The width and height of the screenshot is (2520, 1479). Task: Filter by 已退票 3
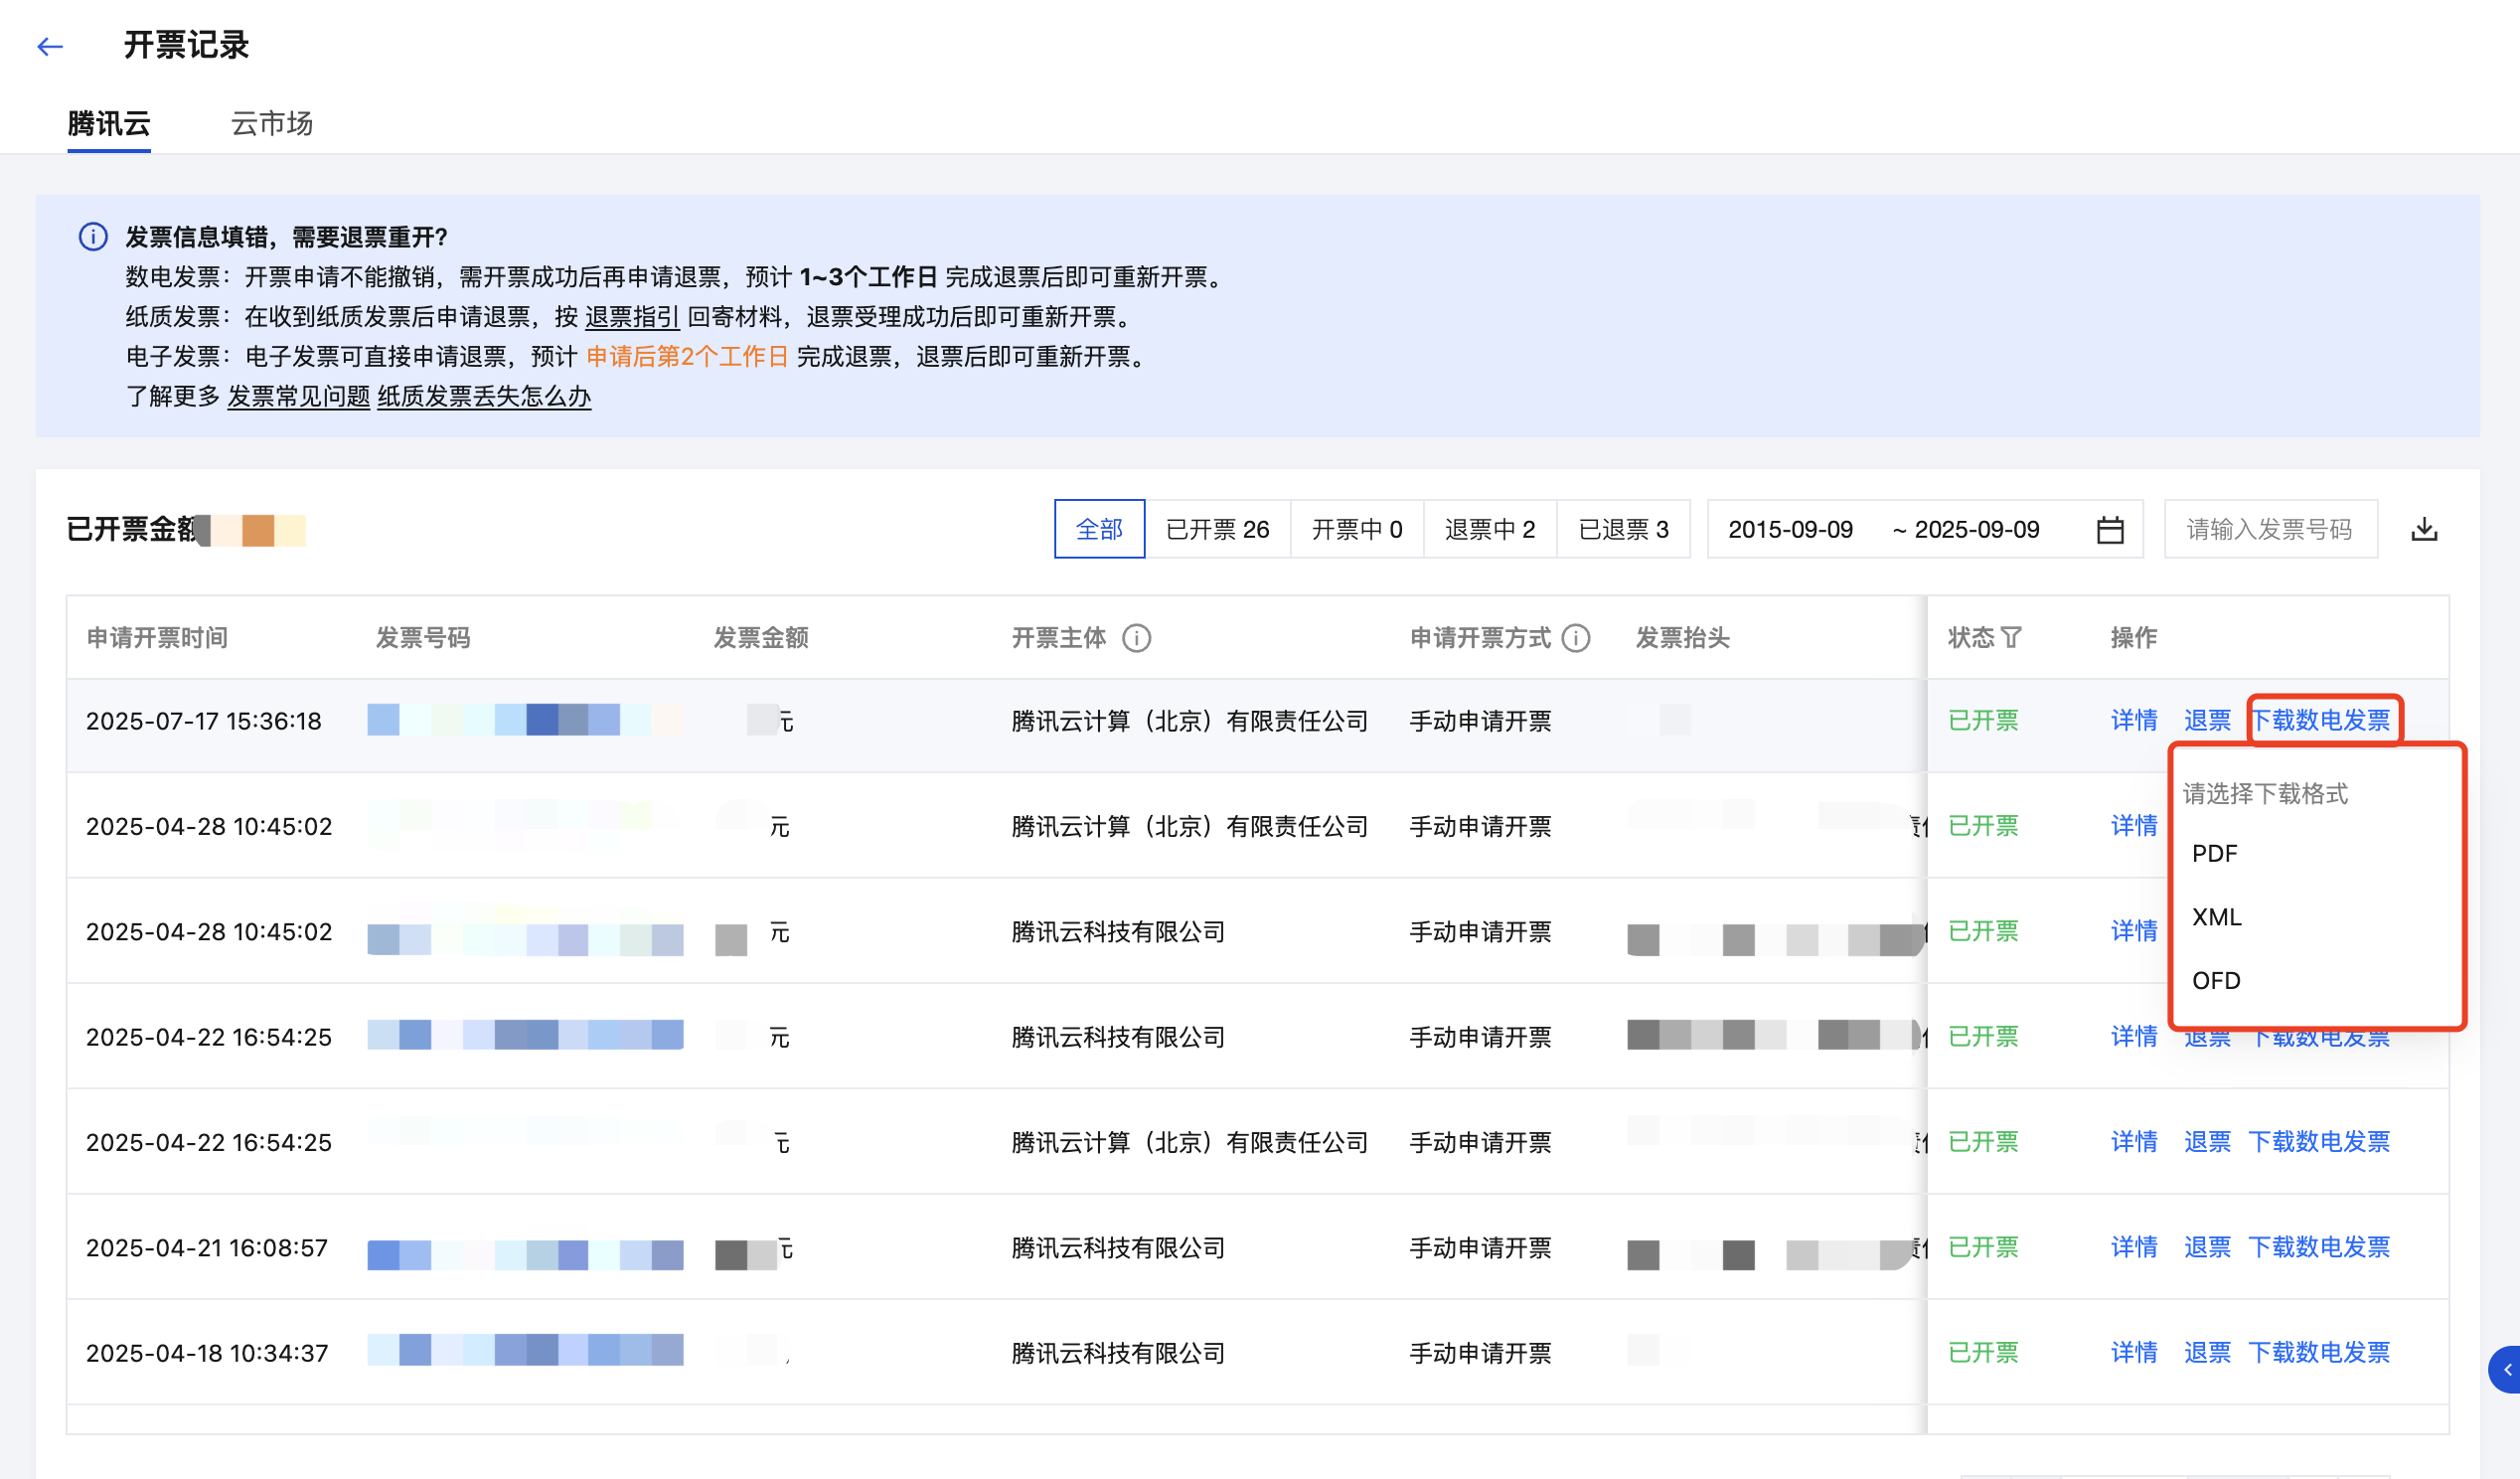[1623, 529]
